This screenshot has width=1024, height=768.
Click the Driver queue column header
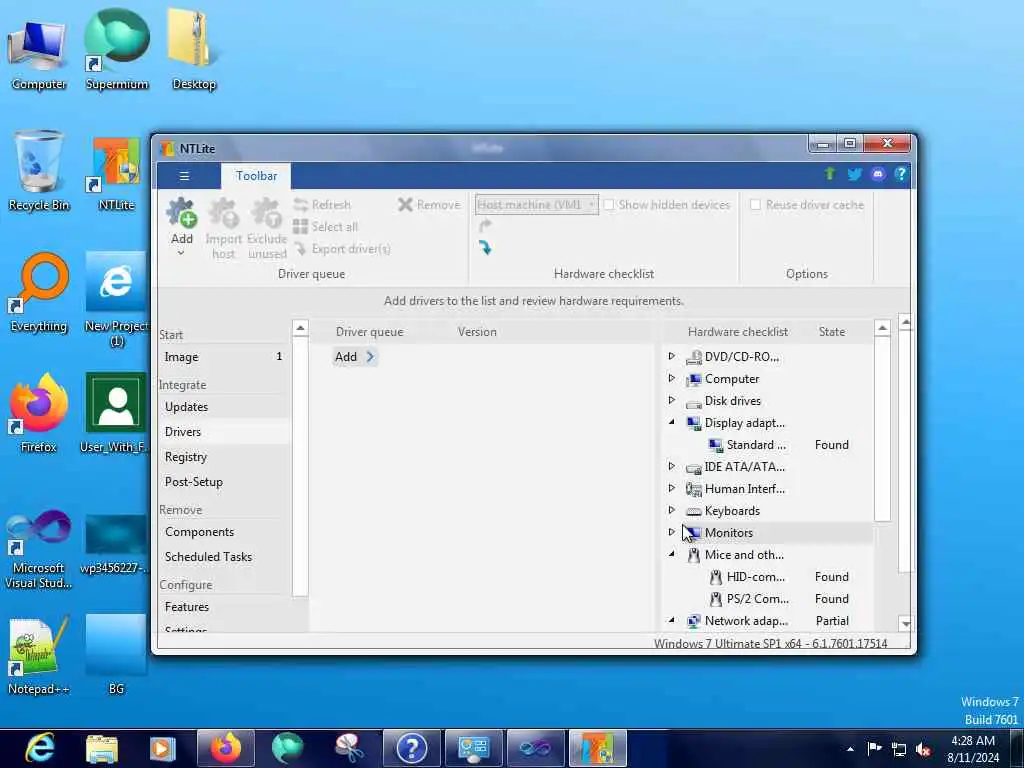point(370,332)
